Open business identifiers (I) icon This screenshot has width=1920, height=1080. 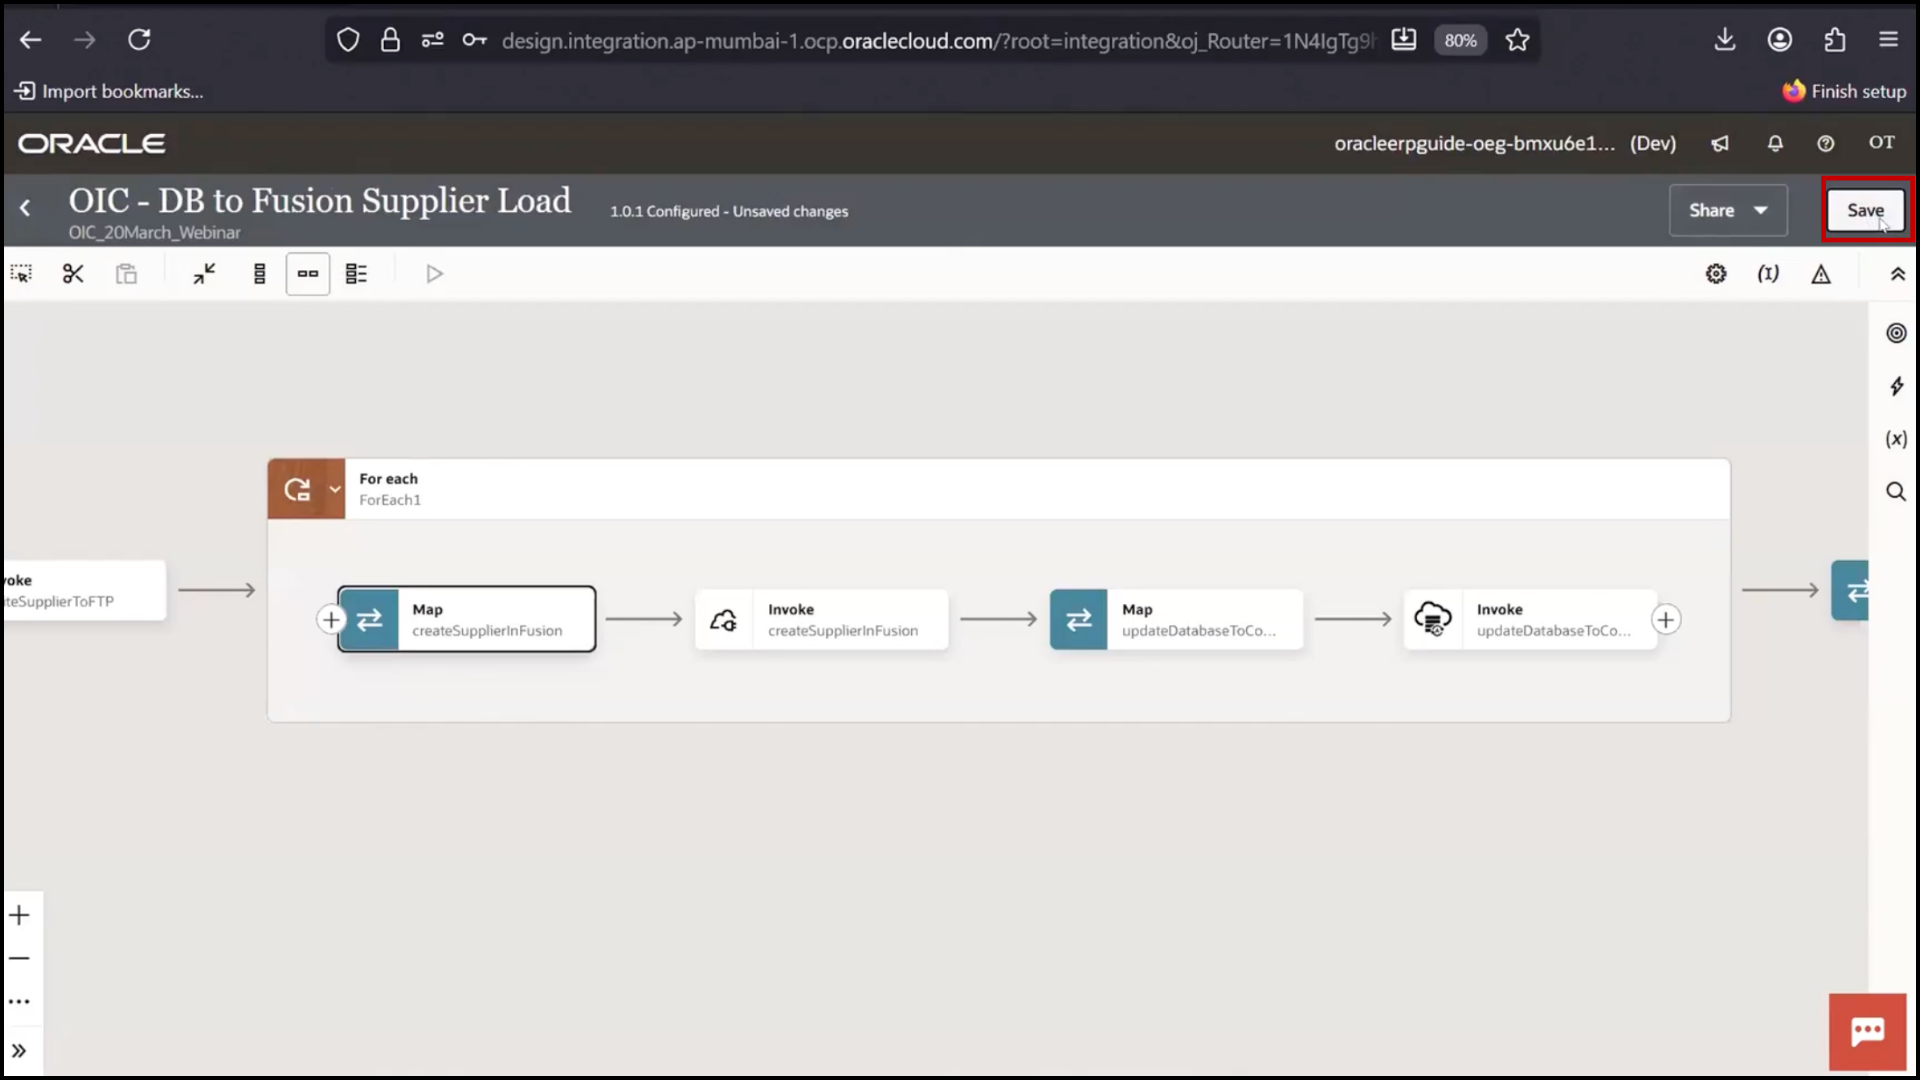tap(1768, 274)
